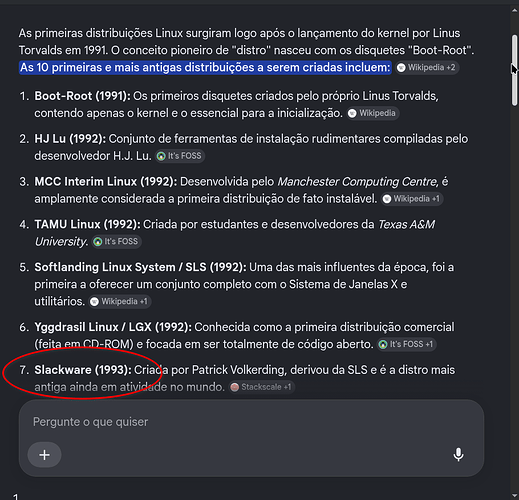Click the Boot-Root (1991) heading text
519x500 pixels.
tap(82, 96)
